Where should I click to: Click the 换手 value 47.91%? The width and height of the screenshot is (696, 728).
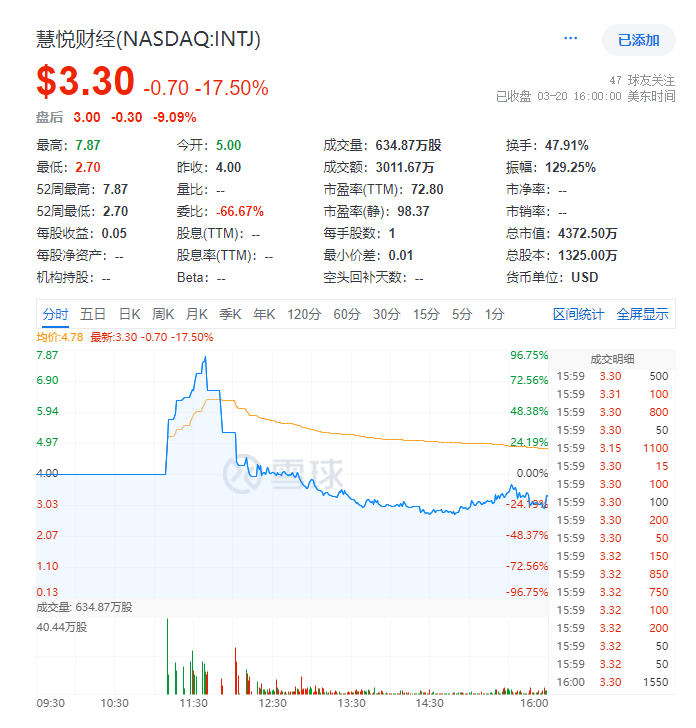[x=566, y=145]
